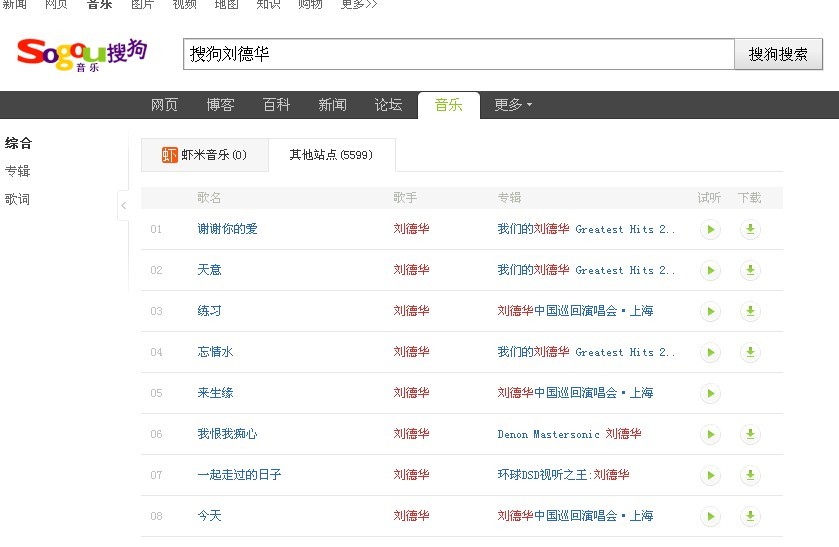Focus the search box containing 搜狗刘德华
Image resolution: width=839 pixels, height=547 pixels.
pos(459,54)
